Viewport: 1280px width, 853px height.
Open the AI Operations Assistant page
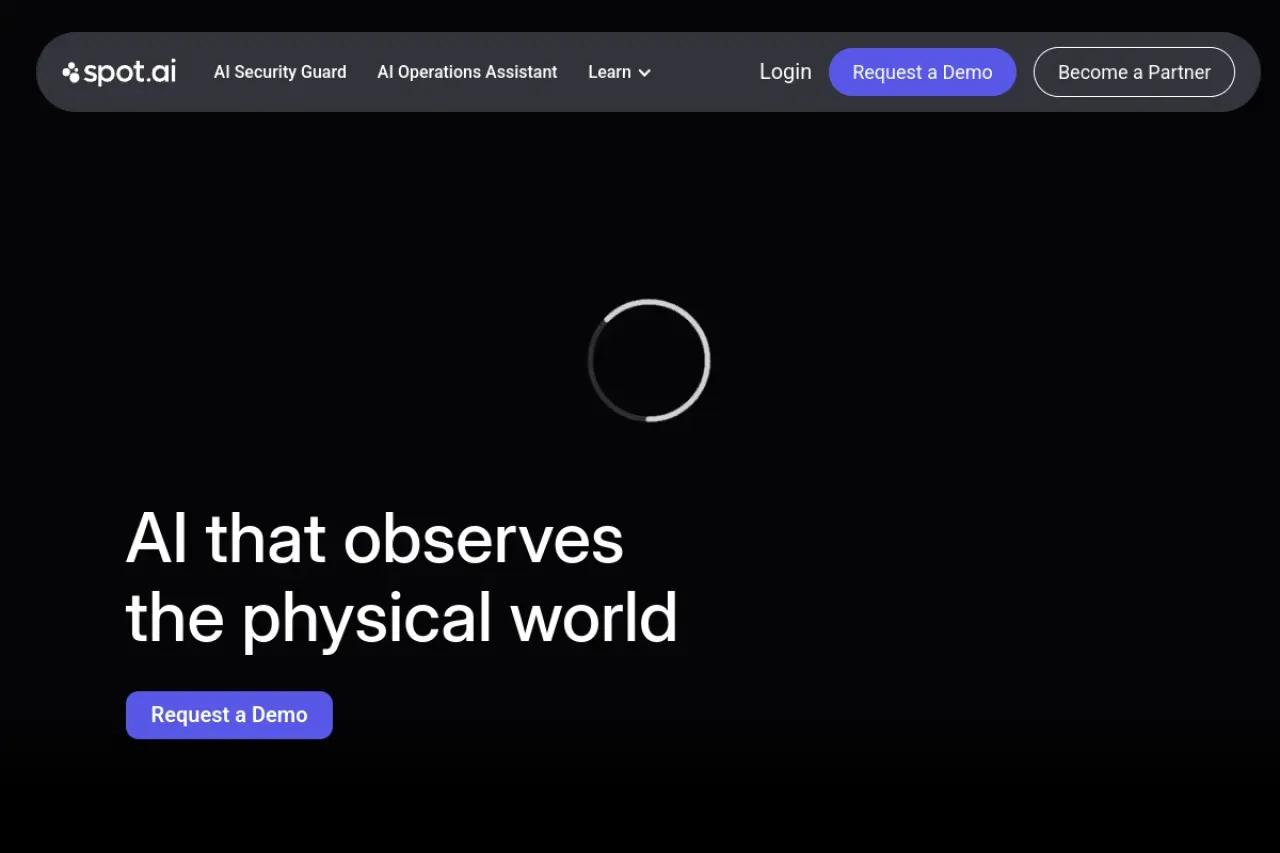point(467,72)
